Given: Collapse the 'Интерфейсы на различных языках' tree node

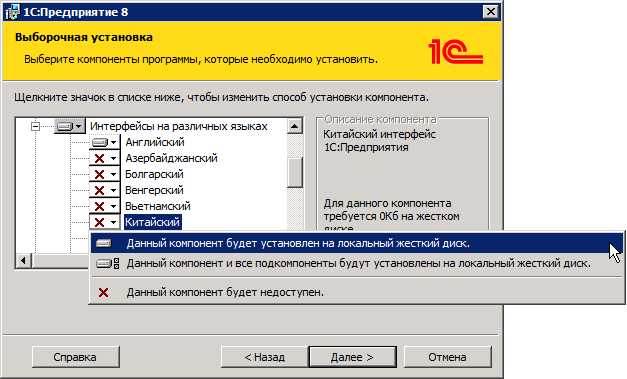Looking at the screenshot, I should [x=36, y=127].
